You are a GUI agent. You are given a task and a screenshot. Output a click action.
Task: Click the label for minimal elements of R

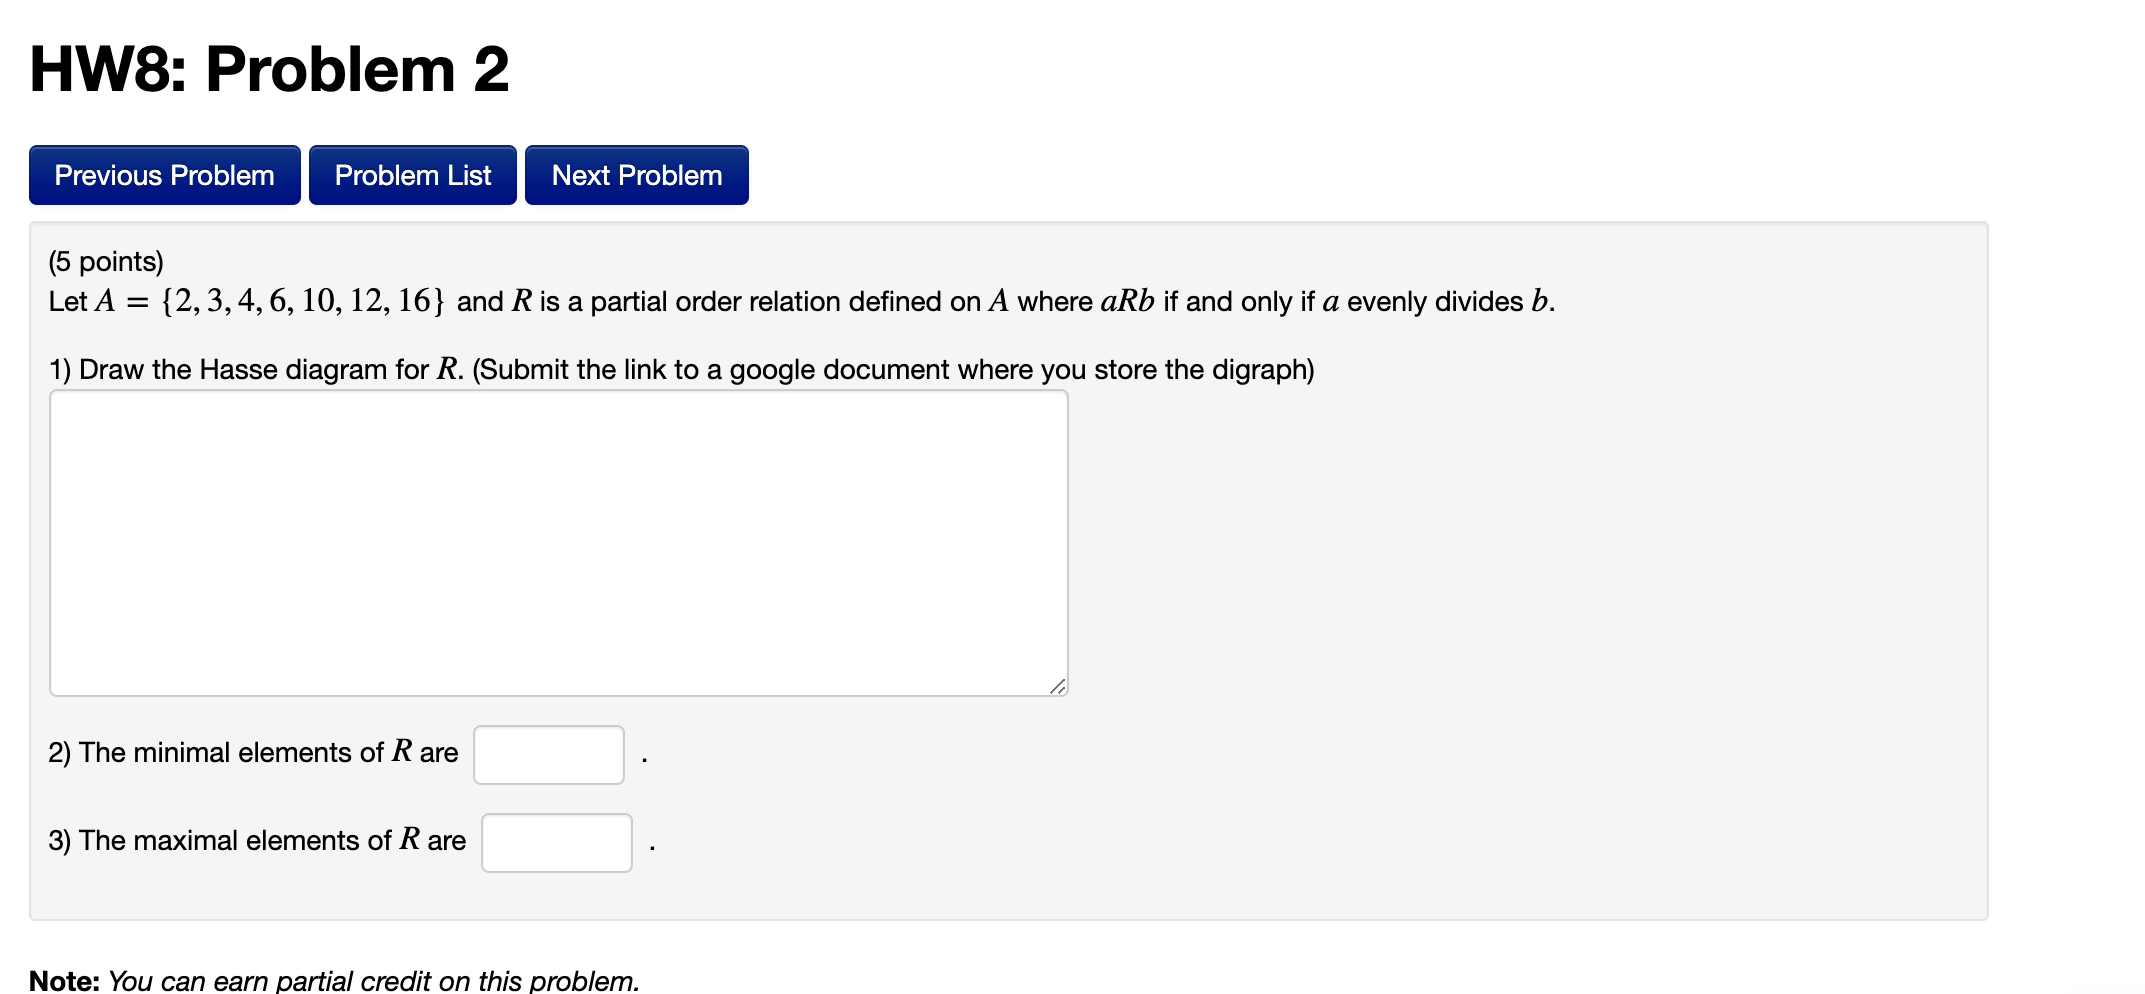253,752
